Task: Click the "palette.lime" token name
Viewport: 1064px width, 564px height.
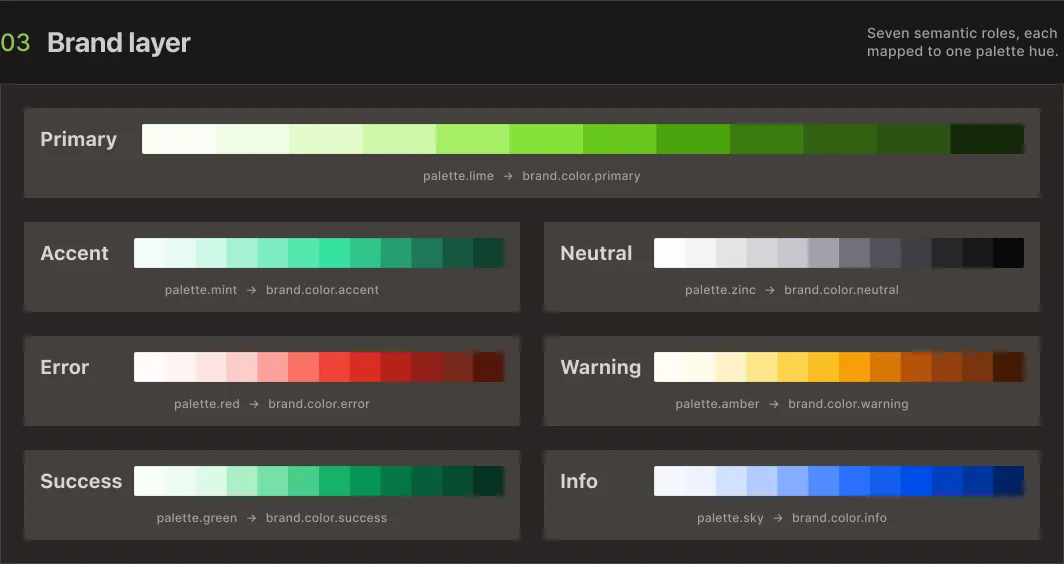Action: (x=458, y=176)
